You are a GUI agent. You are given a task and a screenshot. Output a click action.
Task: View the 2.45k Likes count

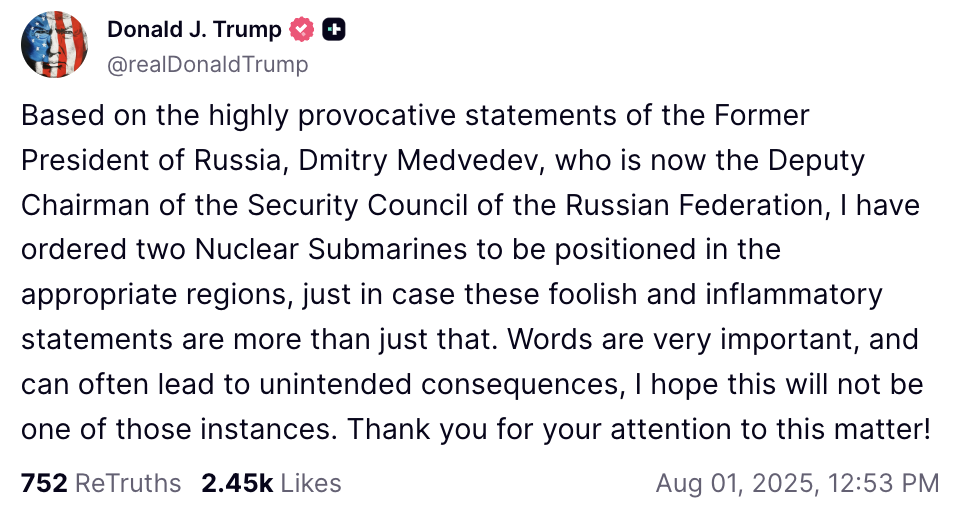coord(237,484)
